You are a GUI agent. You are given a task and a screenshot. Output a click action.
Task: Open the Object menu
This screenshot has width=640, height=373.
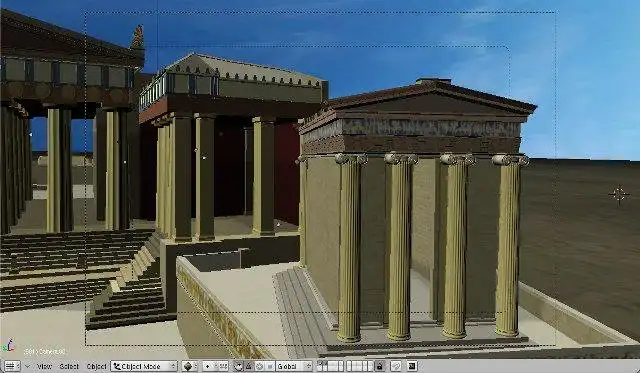tap(96, 366)
